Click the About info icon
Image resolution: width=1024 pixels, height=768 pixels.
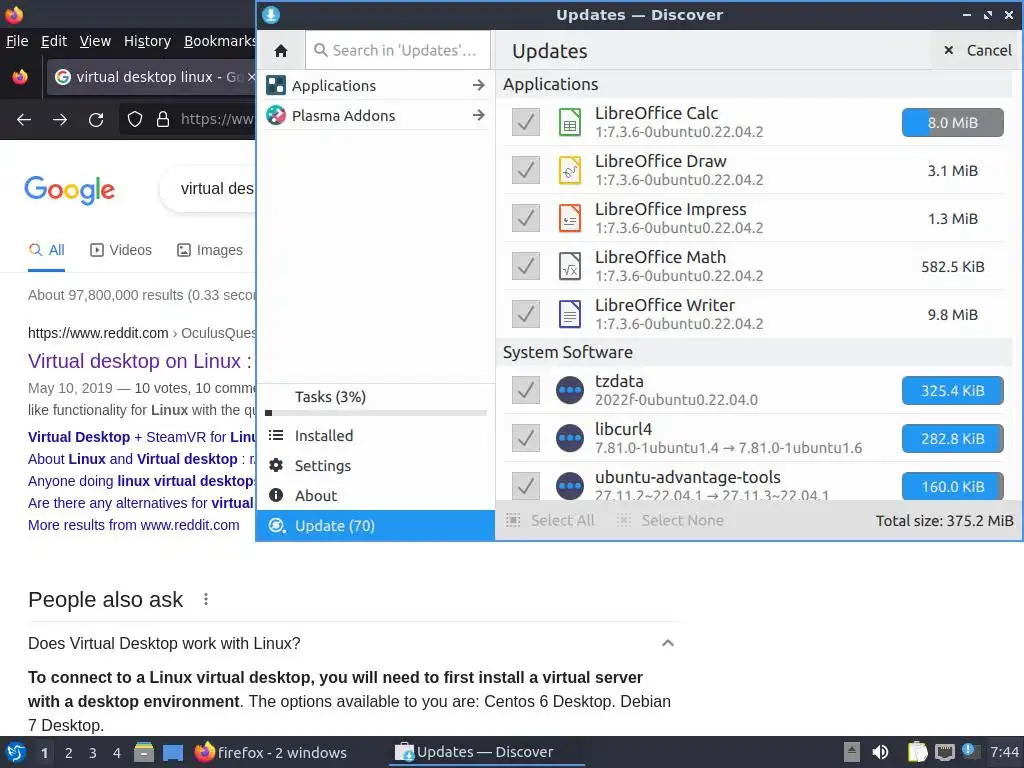click(276, 495)
